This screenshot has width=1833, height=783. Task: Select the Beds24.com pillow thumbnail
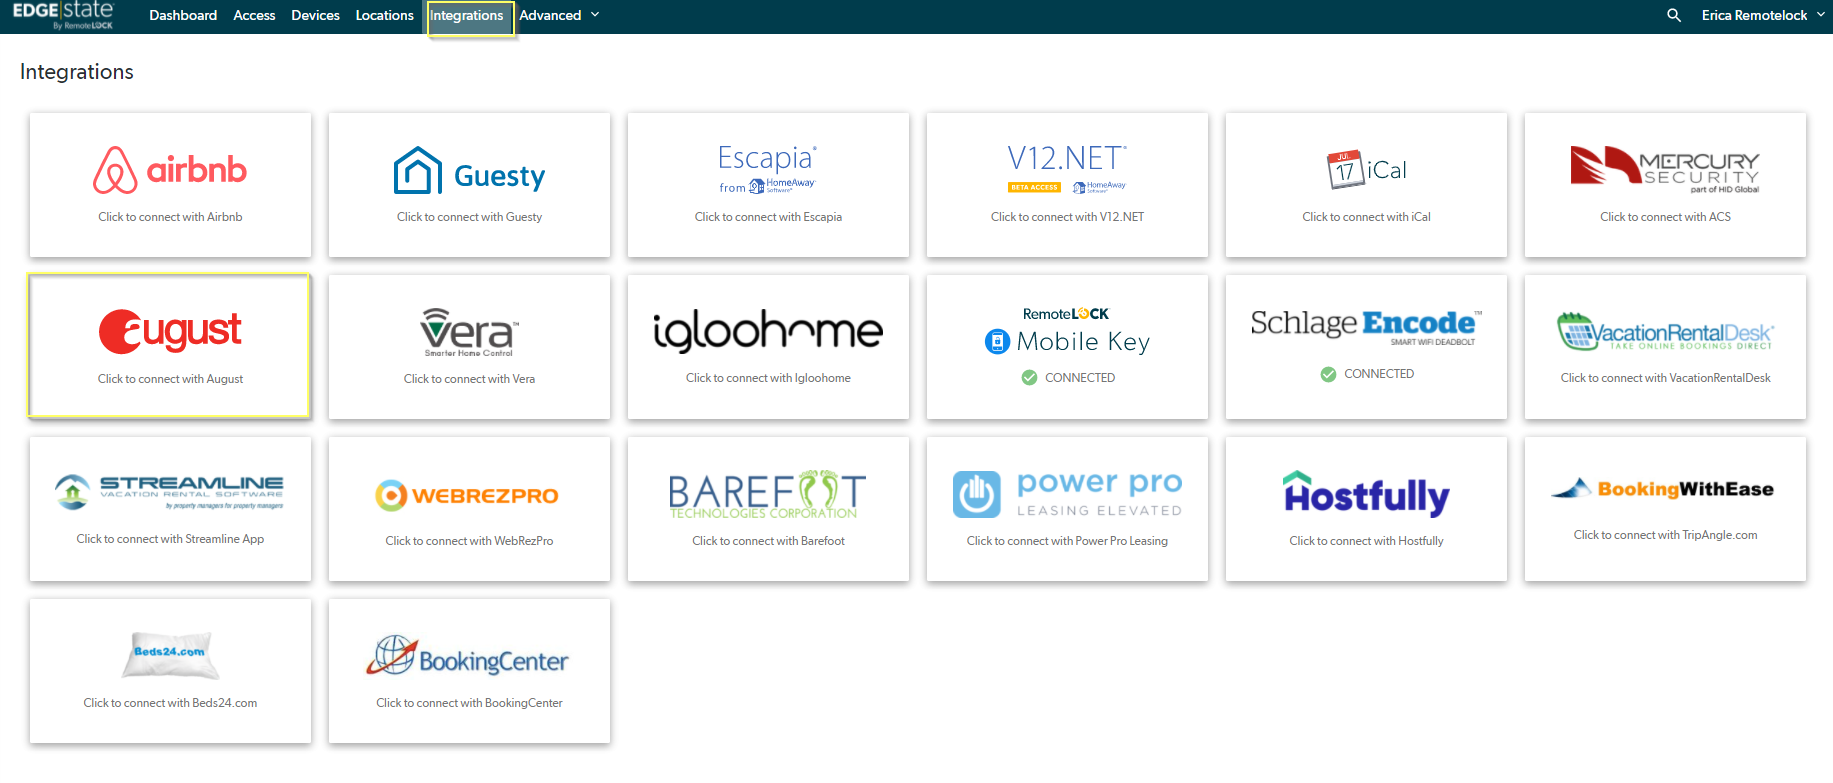pos(170,654)
